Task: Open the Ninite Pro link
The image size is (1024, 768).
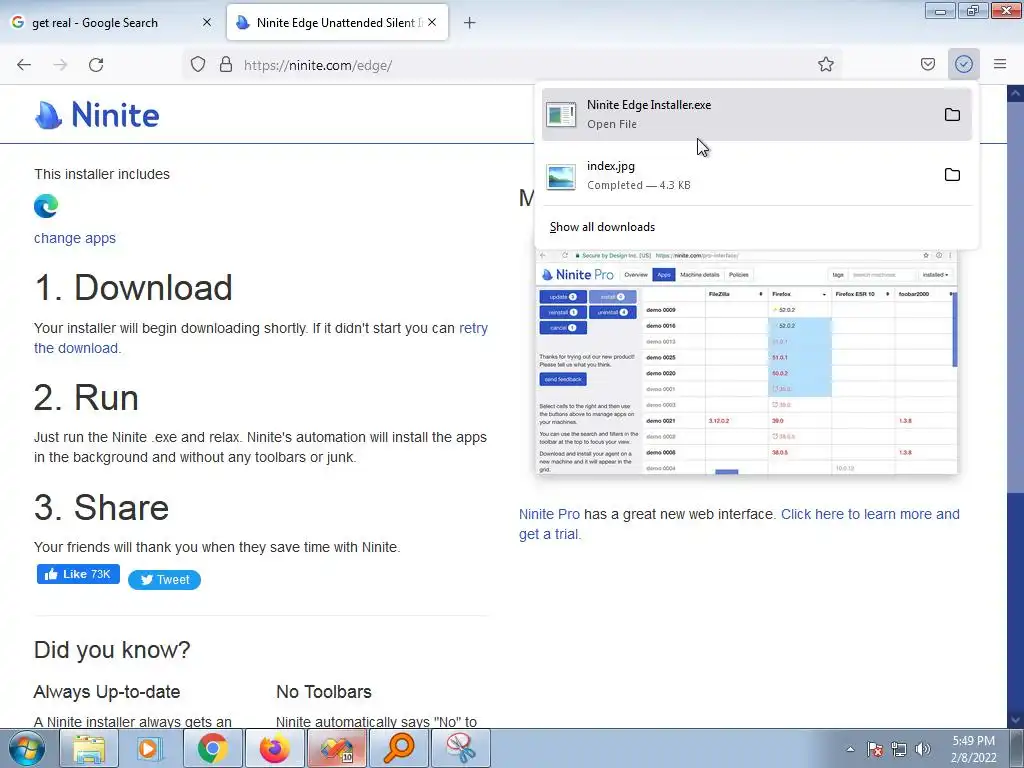Action: pyautogui.click(x=549, y=514)
